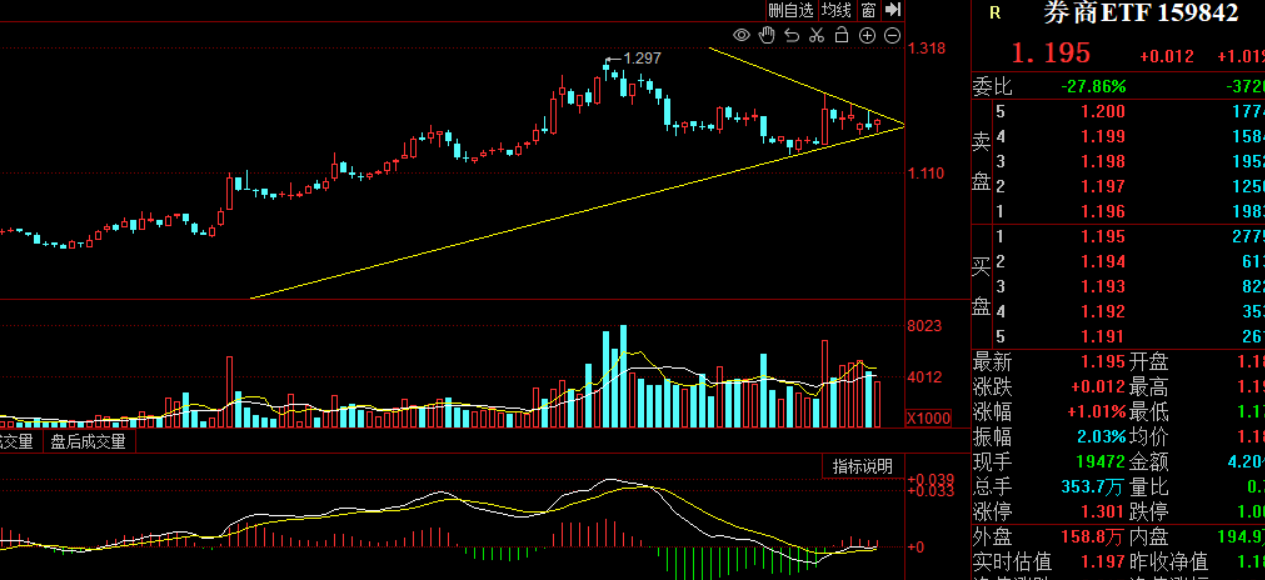Click the 券商ETF 159842 title
1265x580 pixels.
[1141, 13]
